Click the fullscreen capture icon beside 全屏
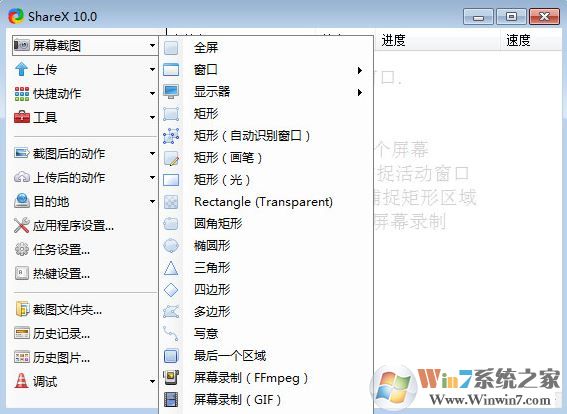The width and height of the screenshot is (567, 414). click(171, 48)
